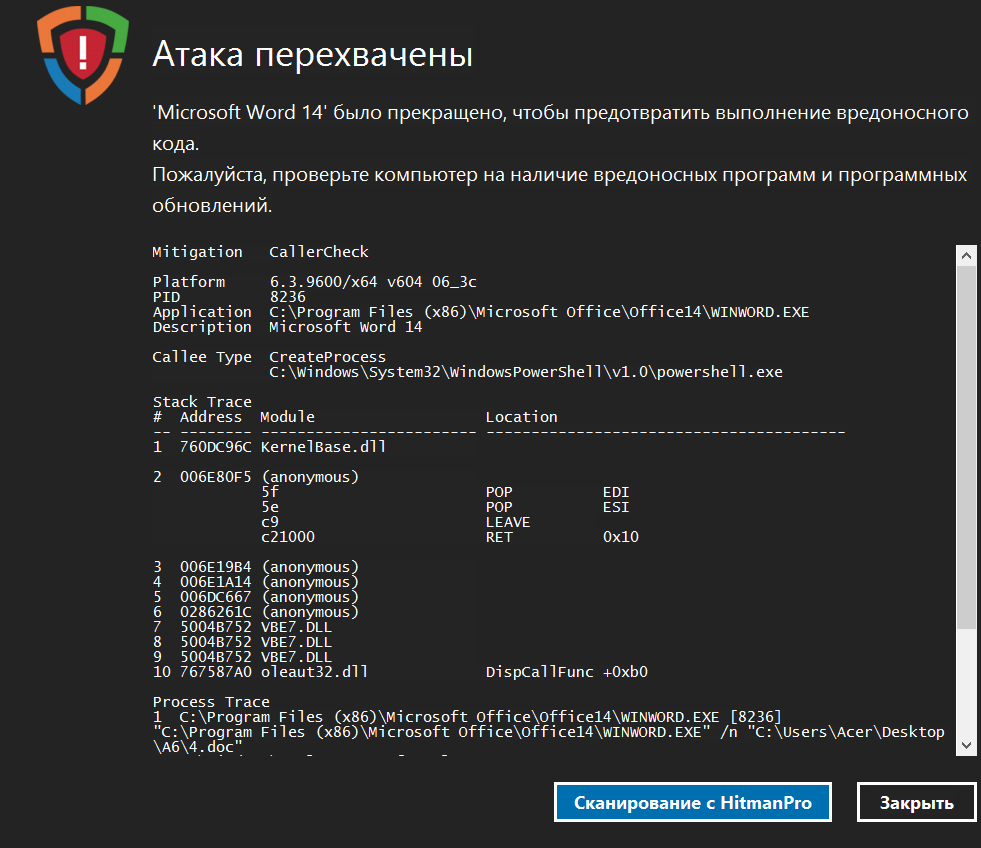The width and height of the screenshot is (981, 848).
Task: Click the 'DispCallFunc +0xb0' location
Action: click(567, 673)
